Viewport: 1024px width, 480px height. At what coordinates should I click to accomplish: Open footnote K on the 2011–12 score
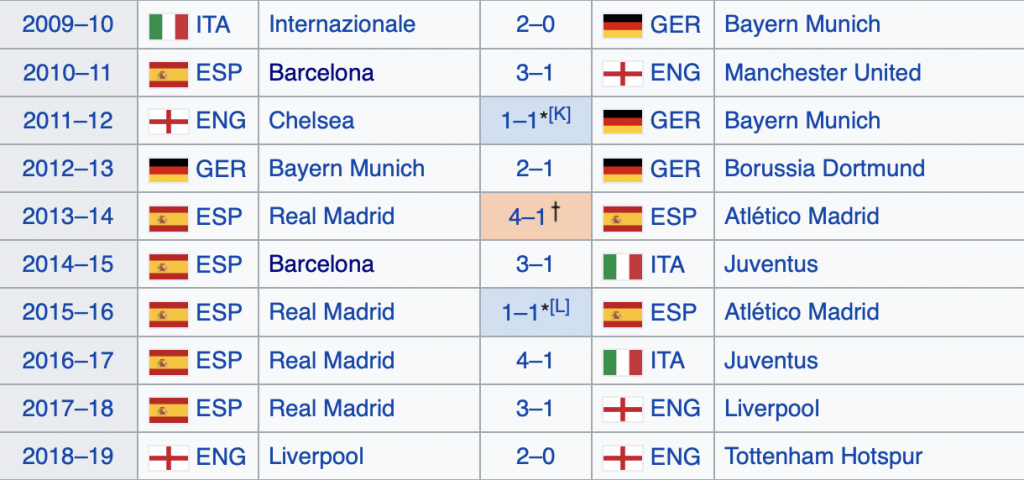point(560,114)
